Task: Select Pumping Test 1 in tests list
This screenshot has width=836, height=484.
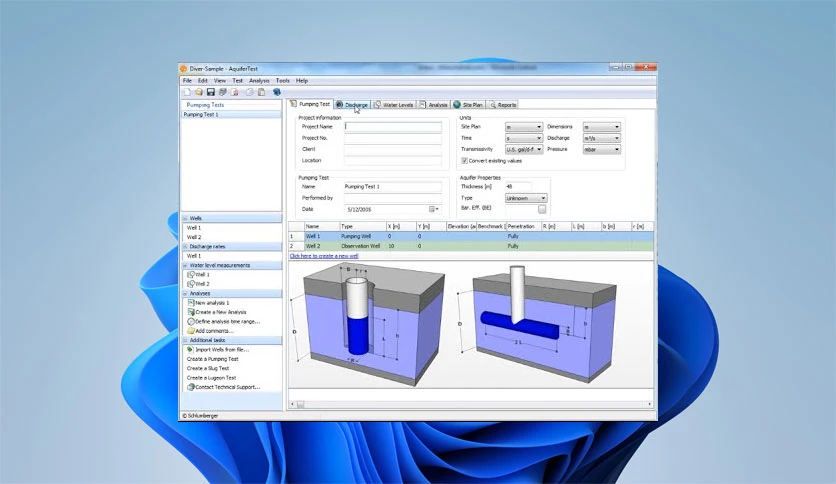Action: (x=231, y=115)
